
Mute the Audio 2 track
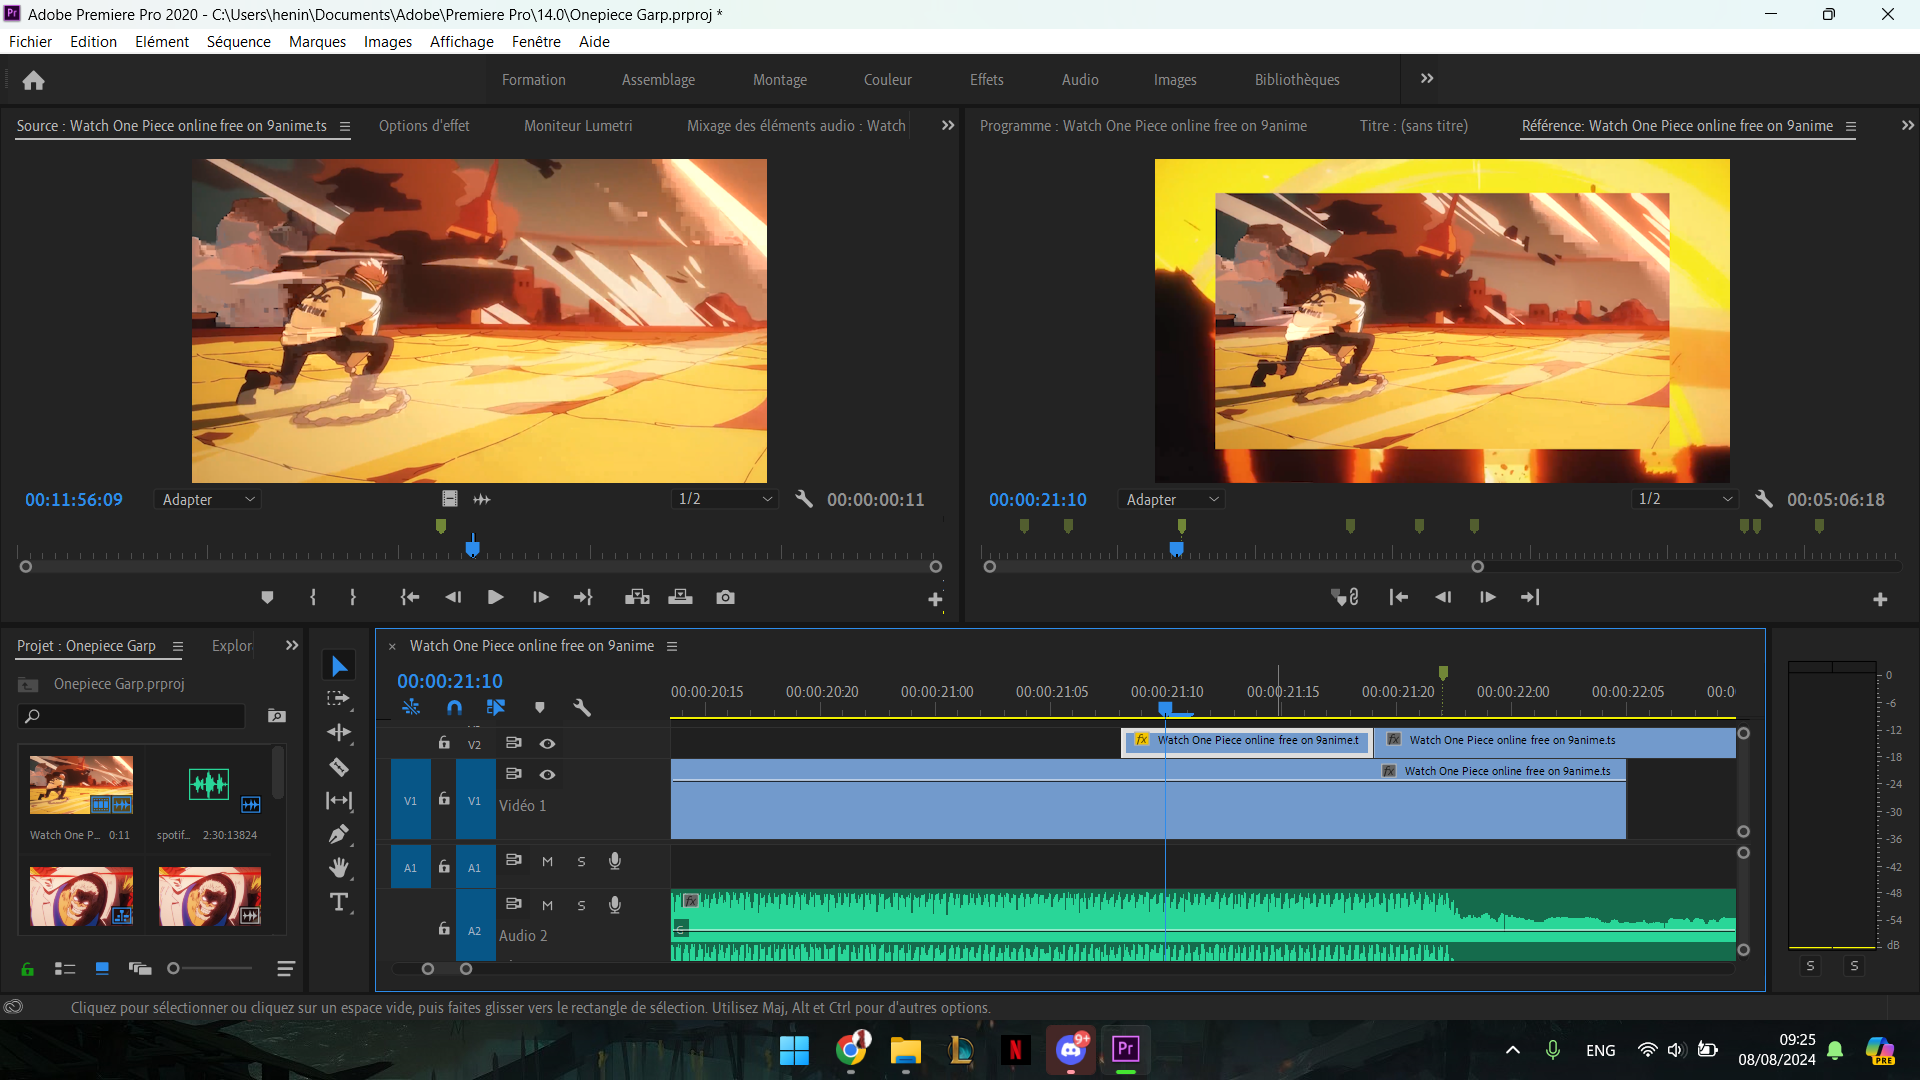[x=547, y=905]
